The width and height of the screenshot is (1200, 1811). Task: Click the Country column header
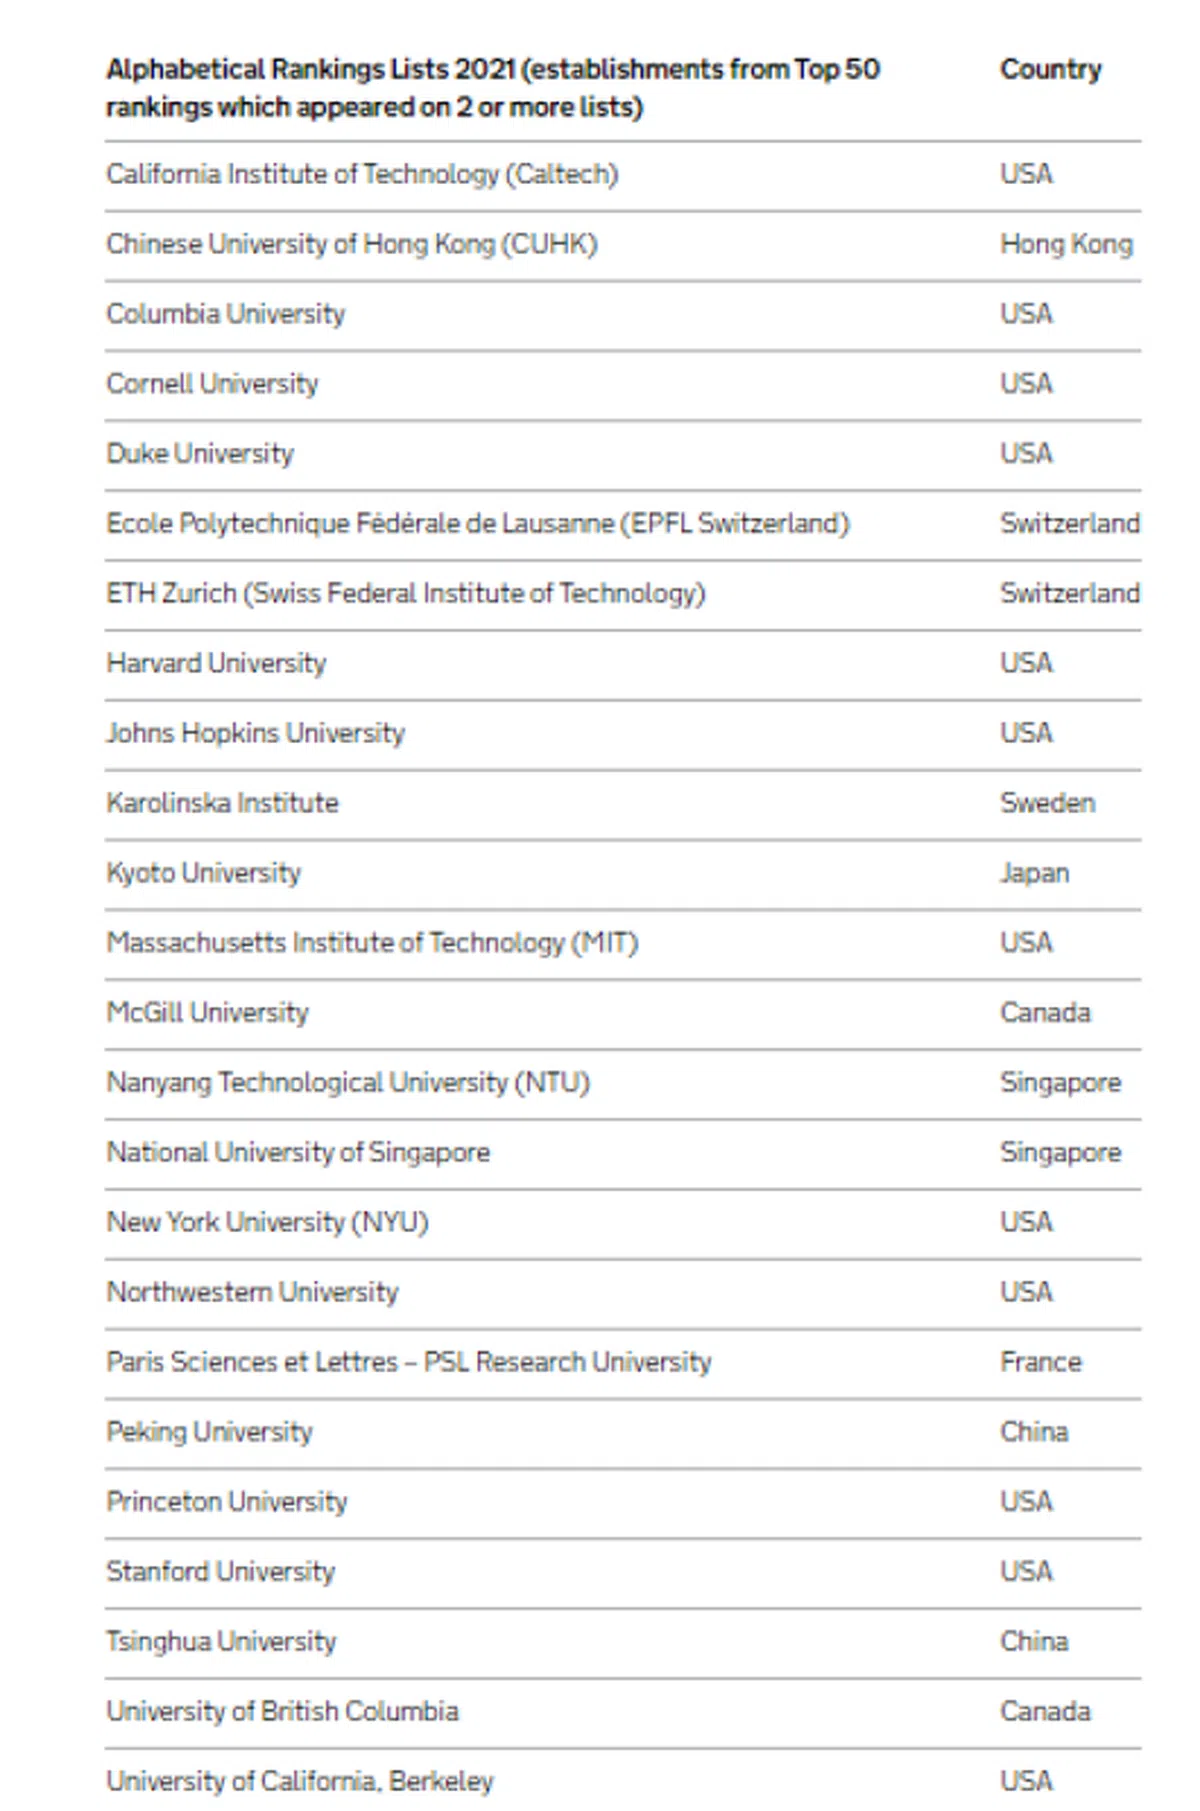[x=1050, y=69]
